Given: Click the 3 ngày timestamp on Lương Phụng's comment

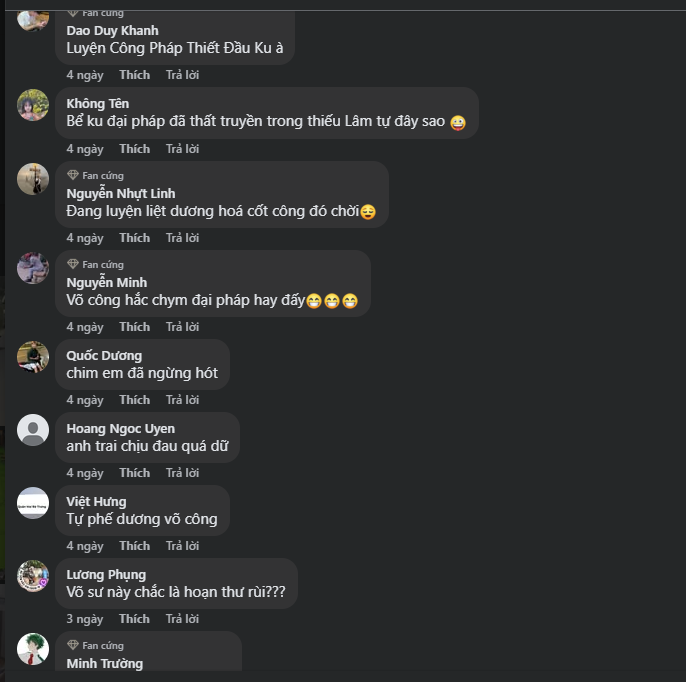Looking at the screenshot, I should pos(85,619).
